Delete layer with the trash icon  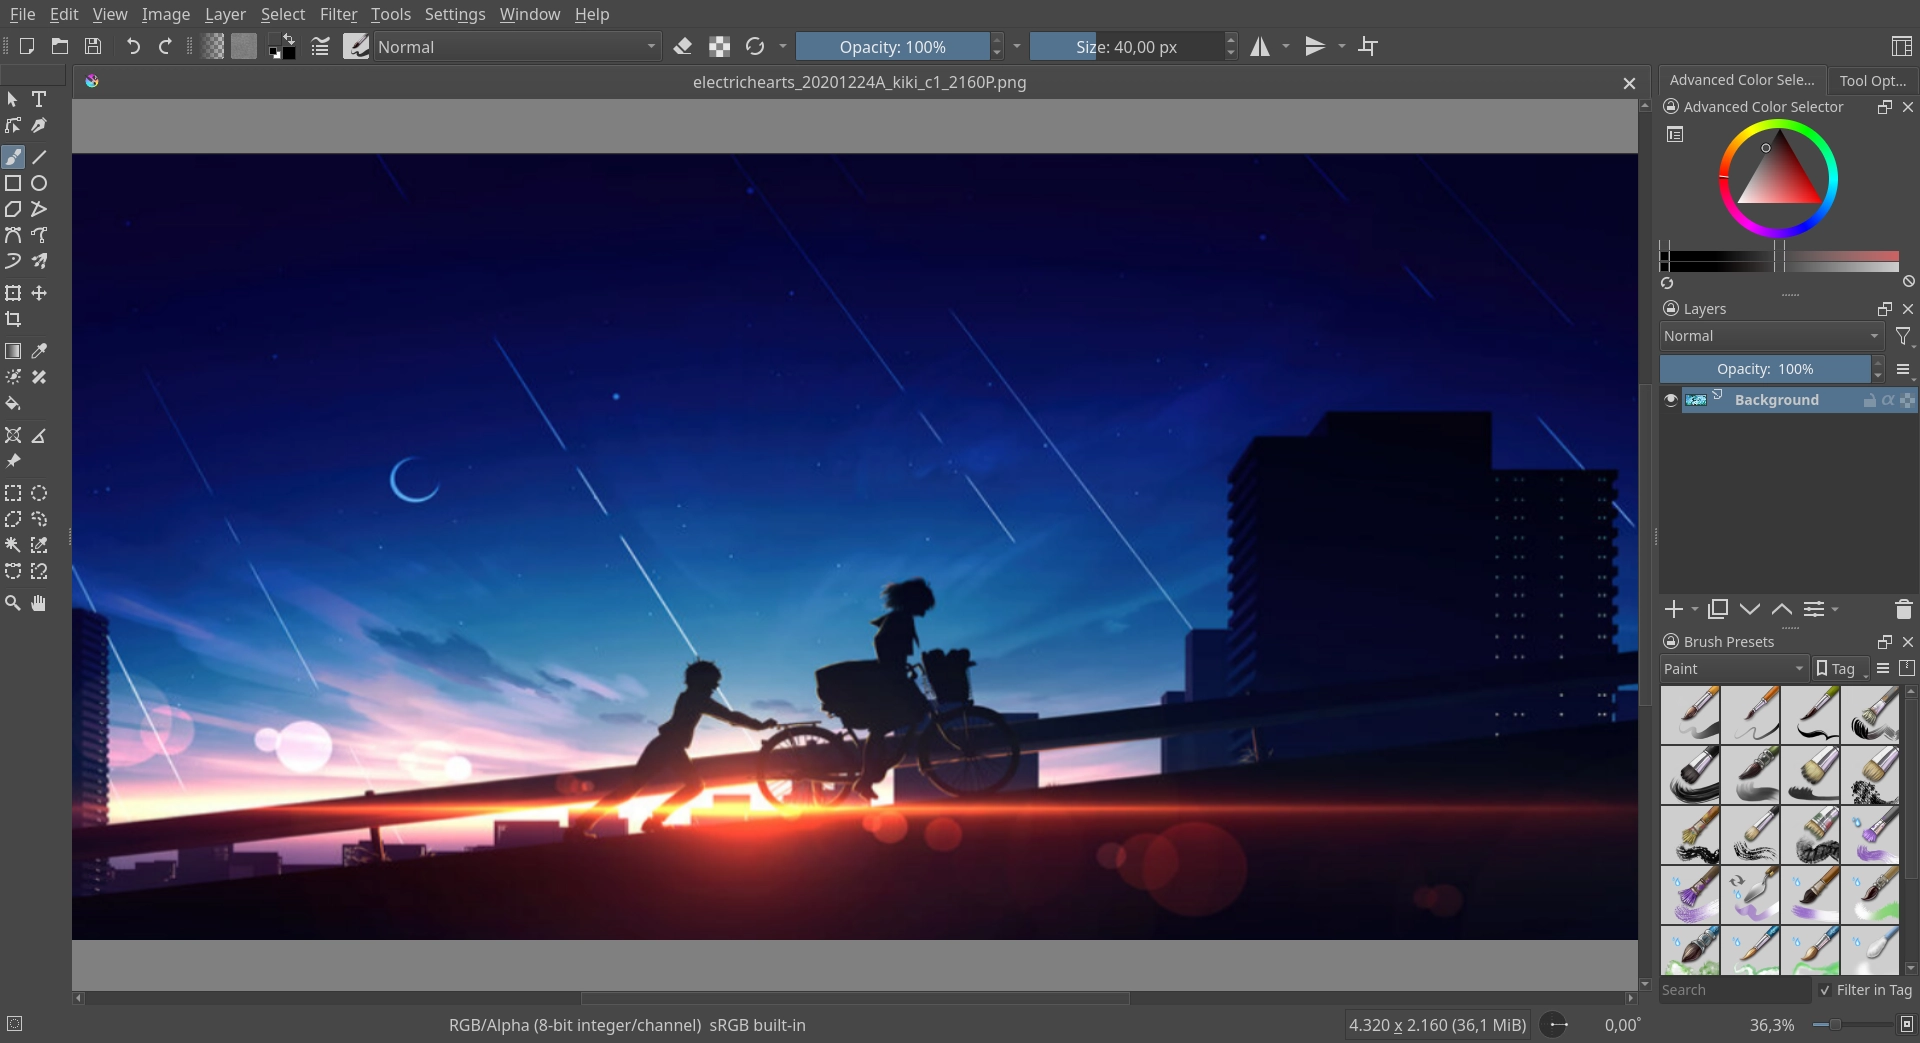[x=1903, y=609]
